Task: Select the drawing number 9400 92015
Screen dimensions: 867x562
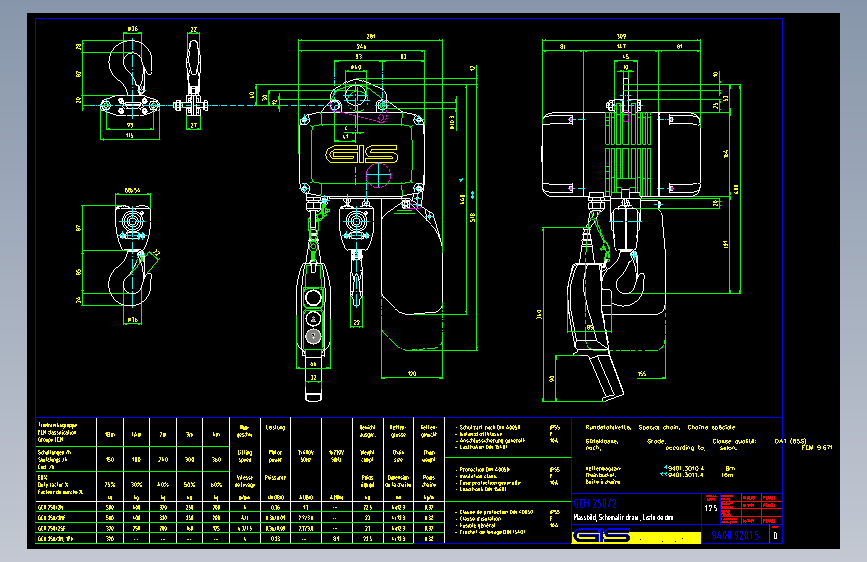Action: 735,535
